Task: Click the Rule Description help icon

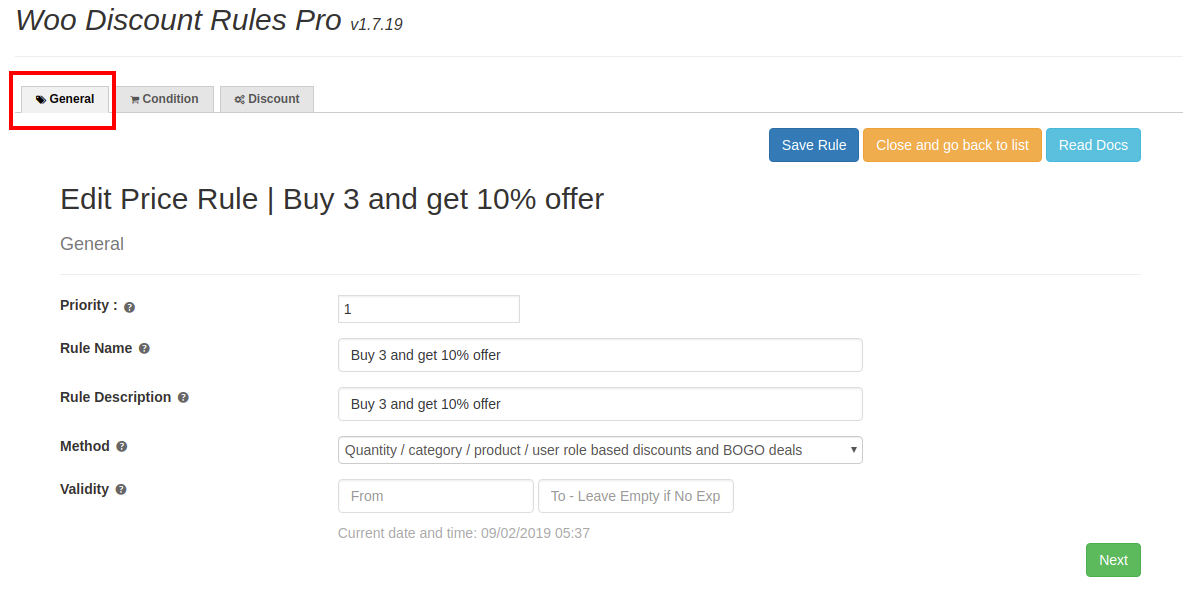Action: point(183,398)
